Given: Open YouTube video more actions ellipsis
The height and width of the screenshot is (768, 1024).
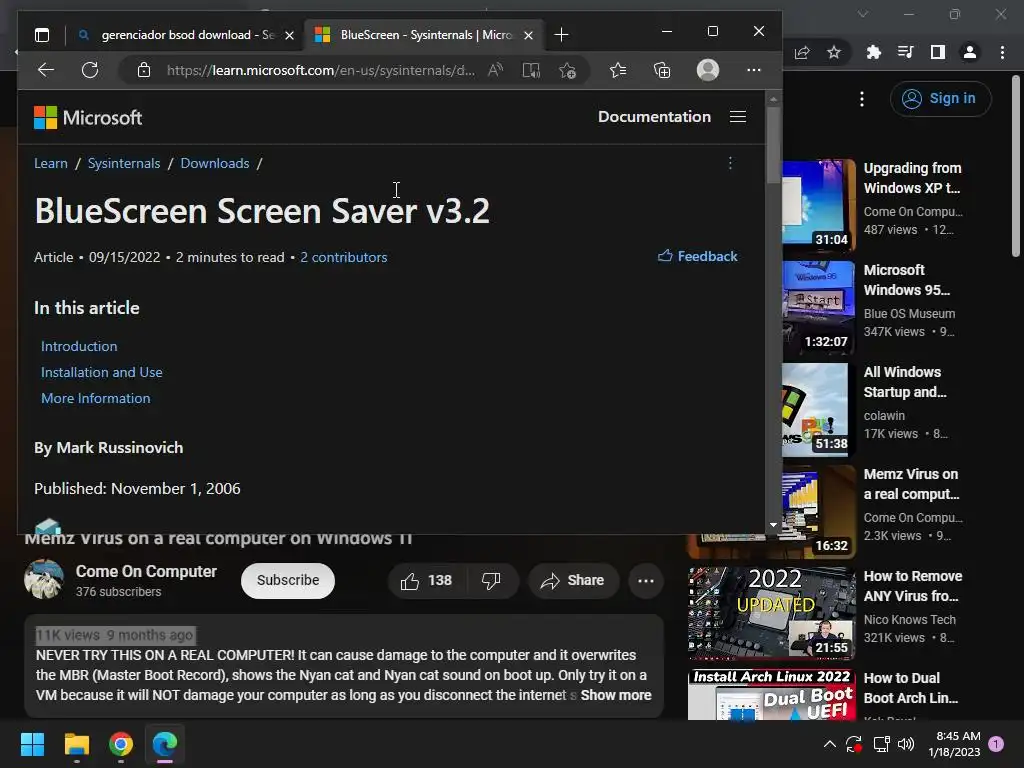Looking at the screenshot, I should pos(646,581).
